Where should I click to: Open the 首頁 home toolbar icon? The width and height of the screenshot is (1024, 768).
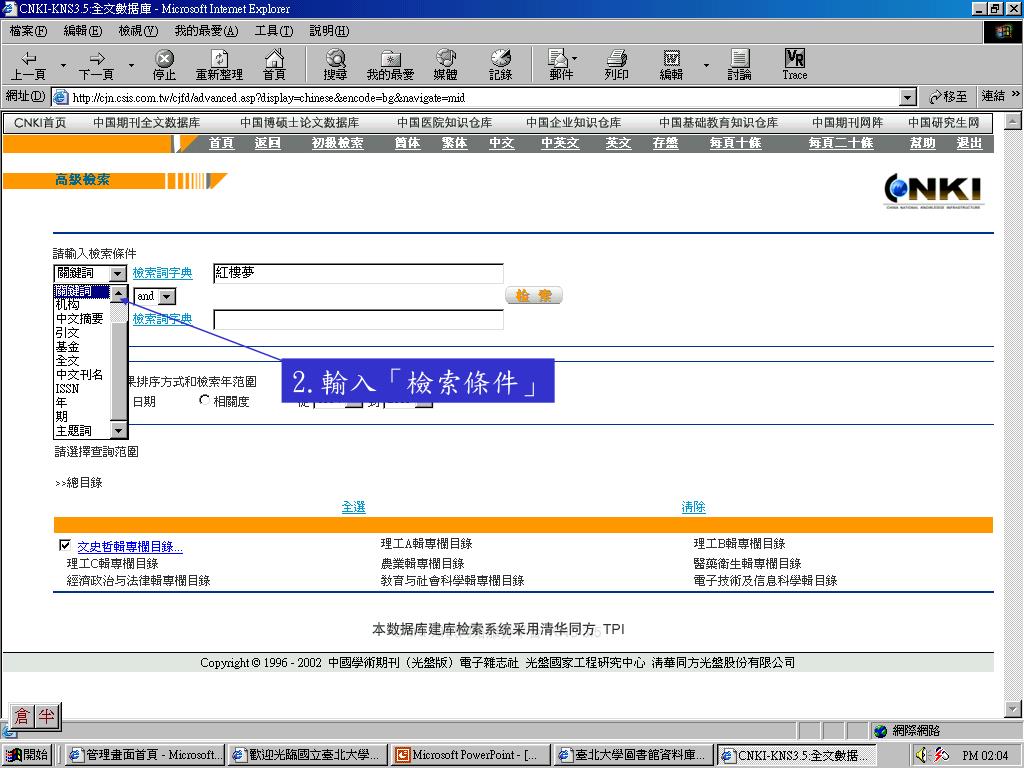coord(274,65)
